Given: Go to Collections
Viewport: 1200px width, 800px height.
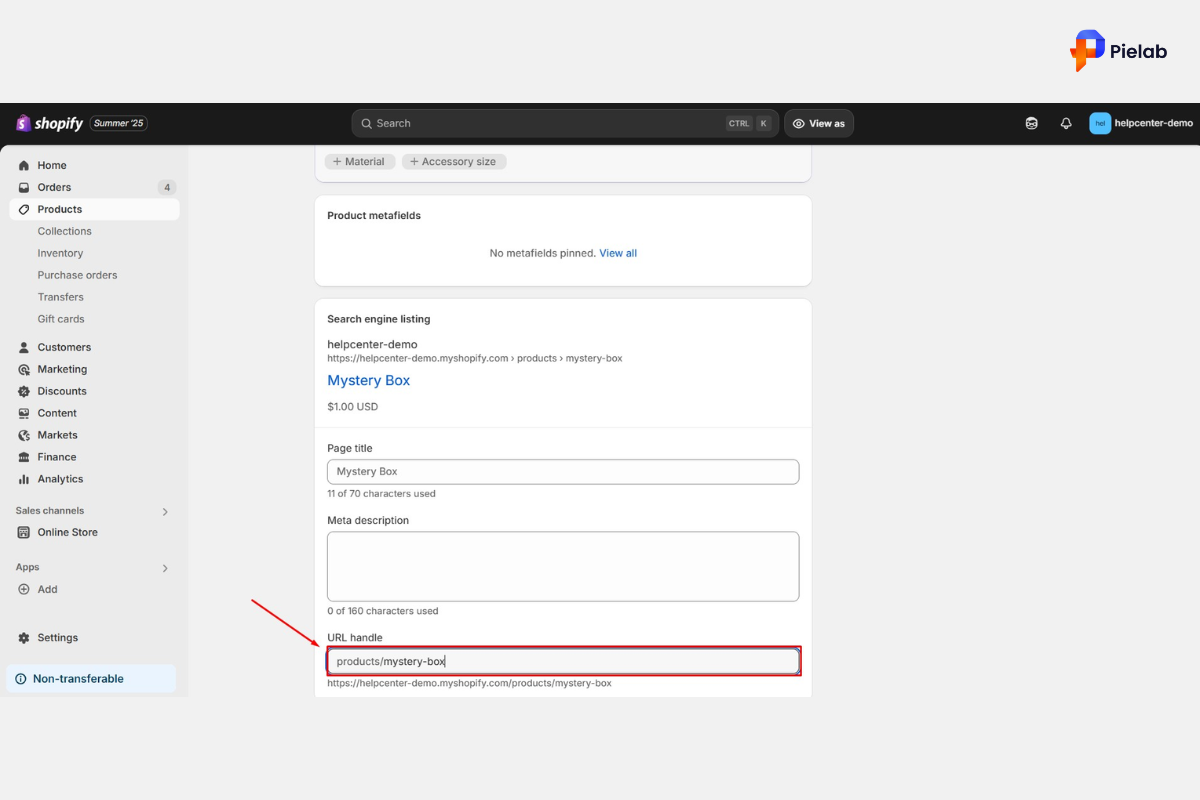Looking at the screenshot, I should click(64, 231).
